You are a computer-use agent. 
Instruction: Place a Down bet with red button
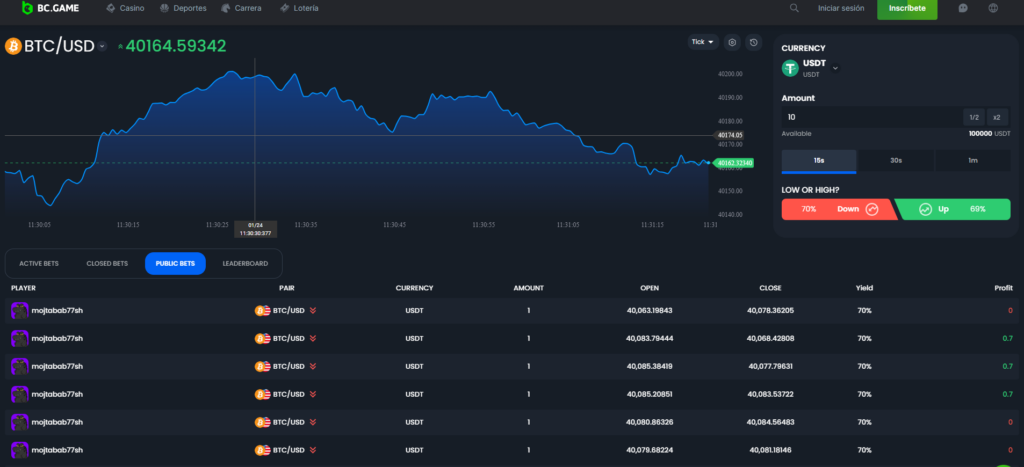click(837, 209)
